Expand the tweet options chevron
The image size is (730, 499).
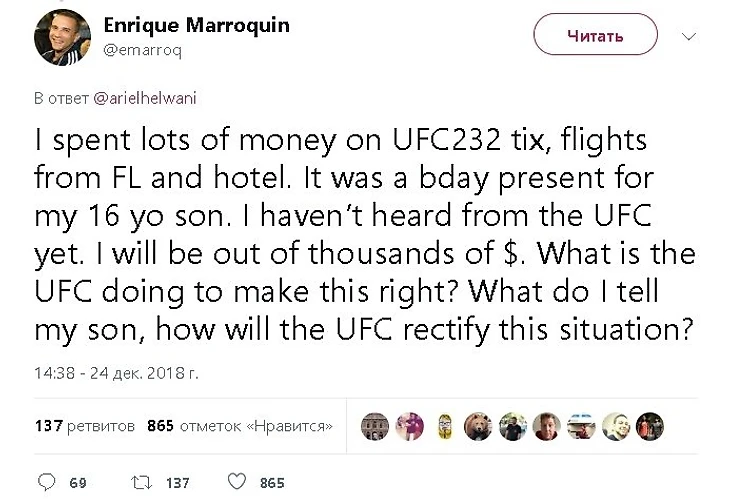pyautogui.click(x=689, y=36)
